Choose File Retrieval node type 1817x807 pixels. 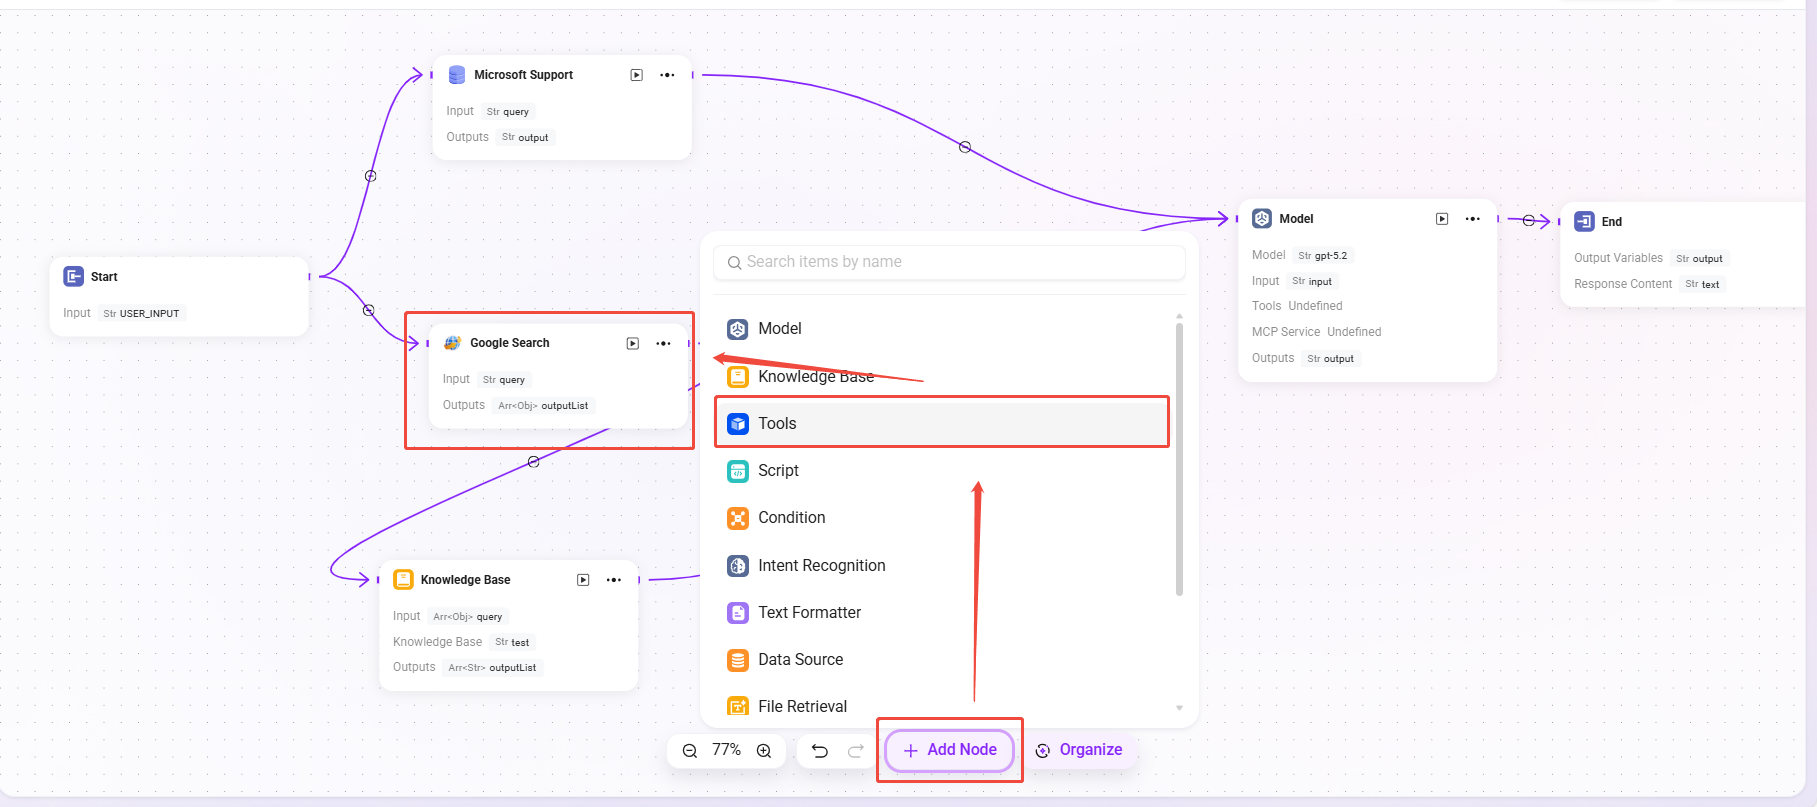tap(942, 706)
